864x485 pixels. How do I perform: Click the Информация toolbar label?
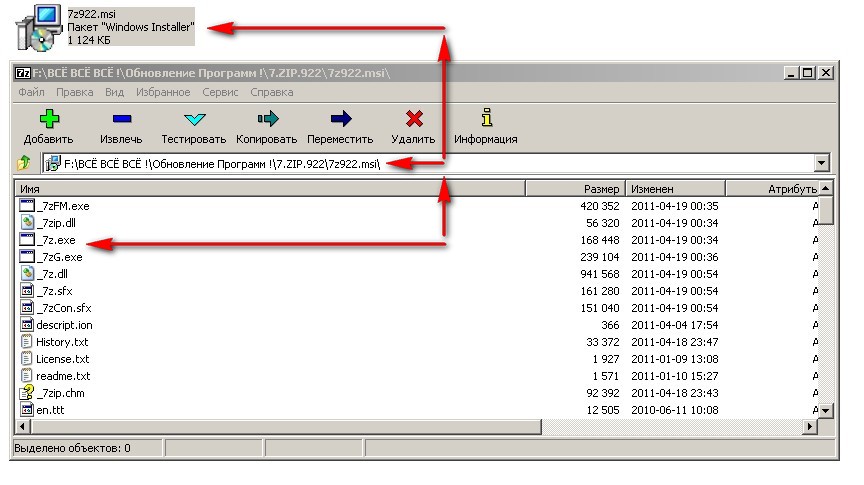click(x=485, y=139)
